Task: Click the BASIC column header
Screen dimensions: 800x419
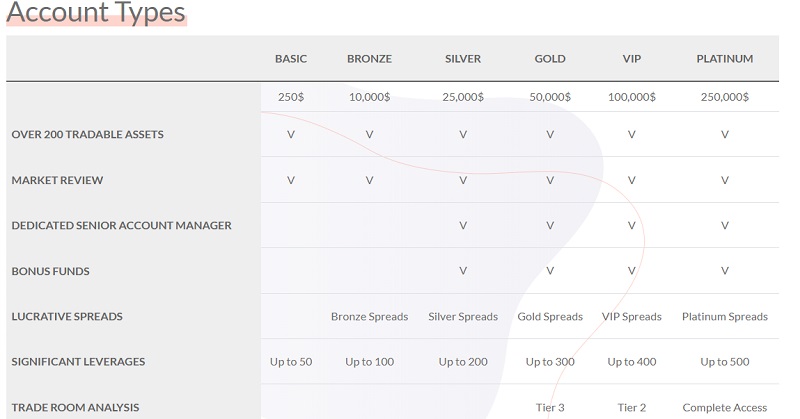Action: [291, 59]
